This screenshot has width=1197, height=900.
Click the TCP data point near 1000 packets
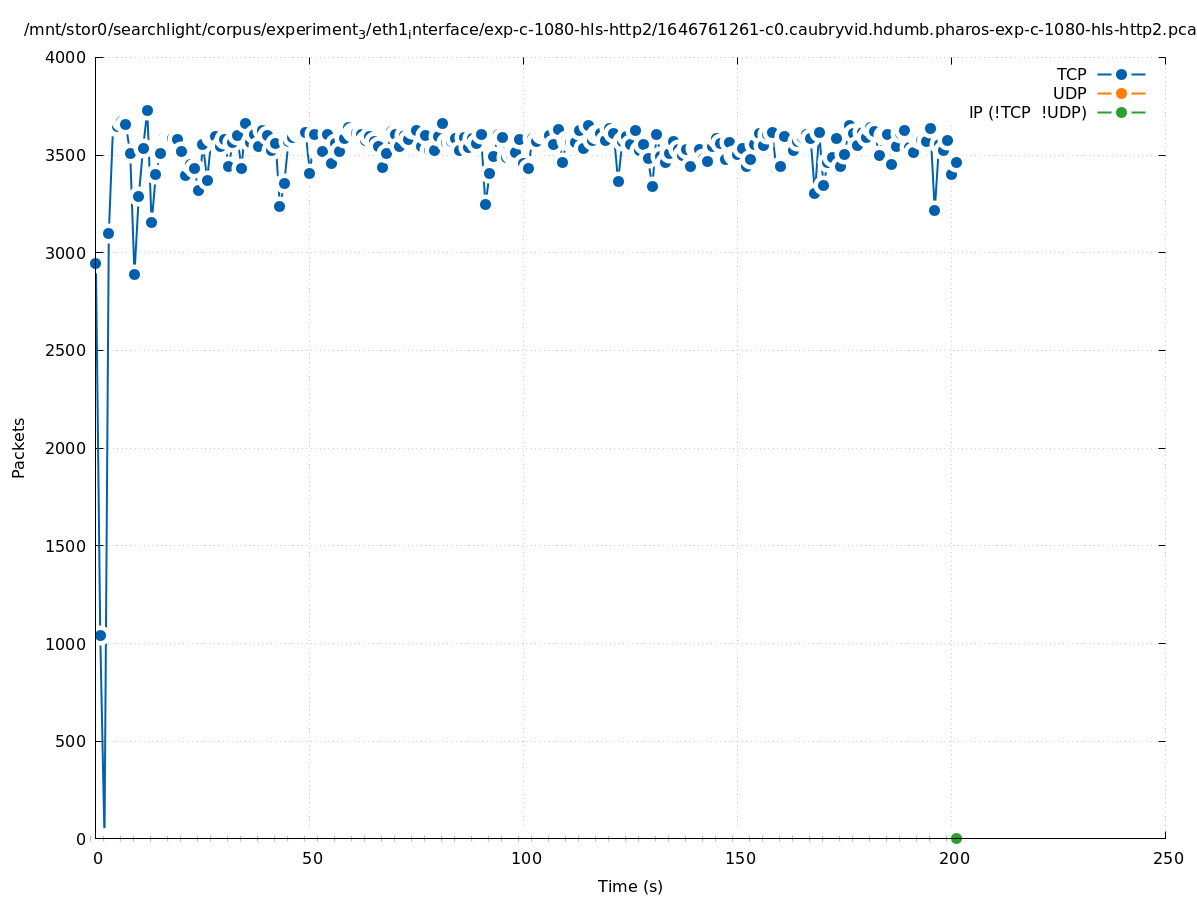[100, 635]
